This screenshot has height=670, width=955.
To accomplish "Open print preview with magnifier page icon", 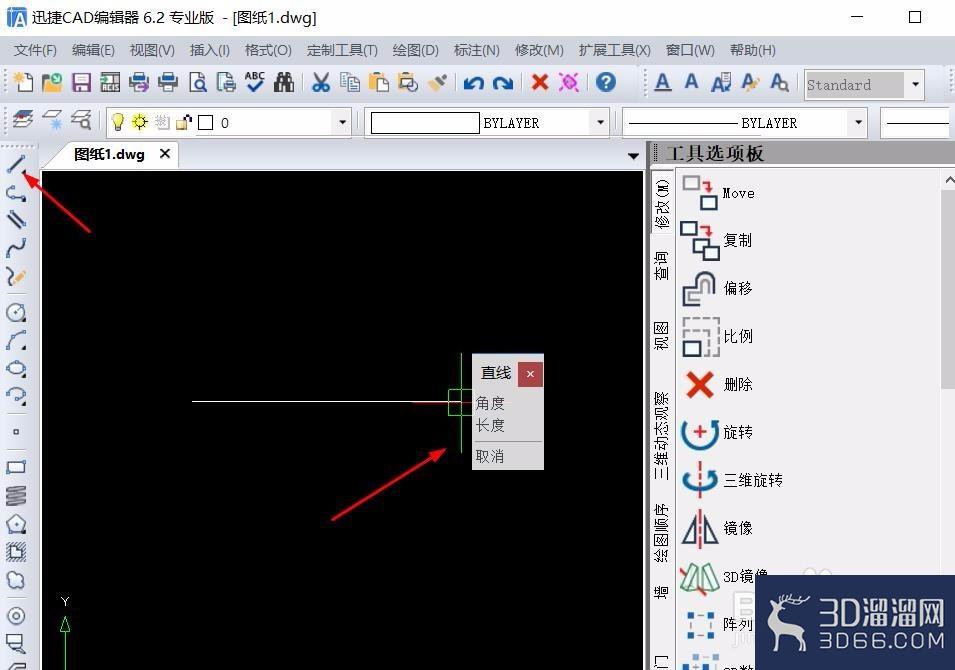I will coord(197,82).
